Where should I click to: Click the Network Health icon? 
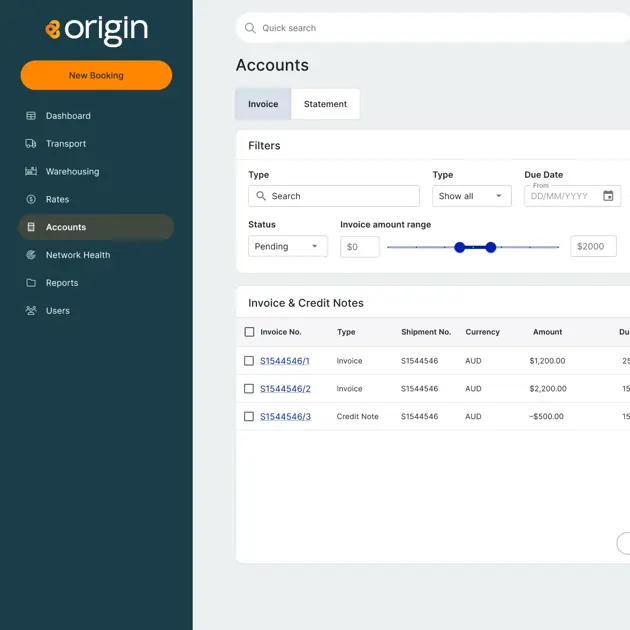click(31, 255)
